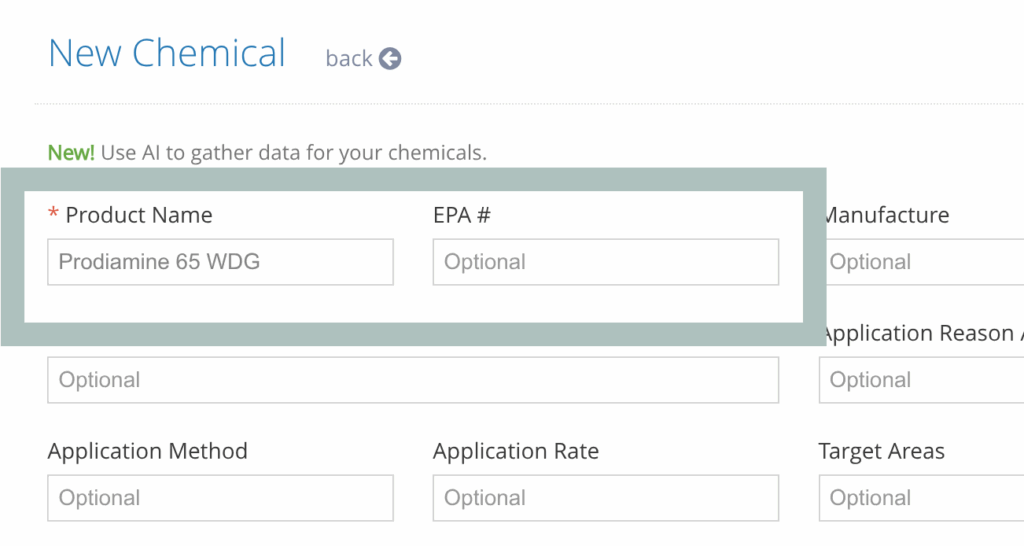This screenshot has width=1024, height=546.
Task: Focus the Product Name field containing Prodiamine 65 WDG
Action: coord(220,262)
